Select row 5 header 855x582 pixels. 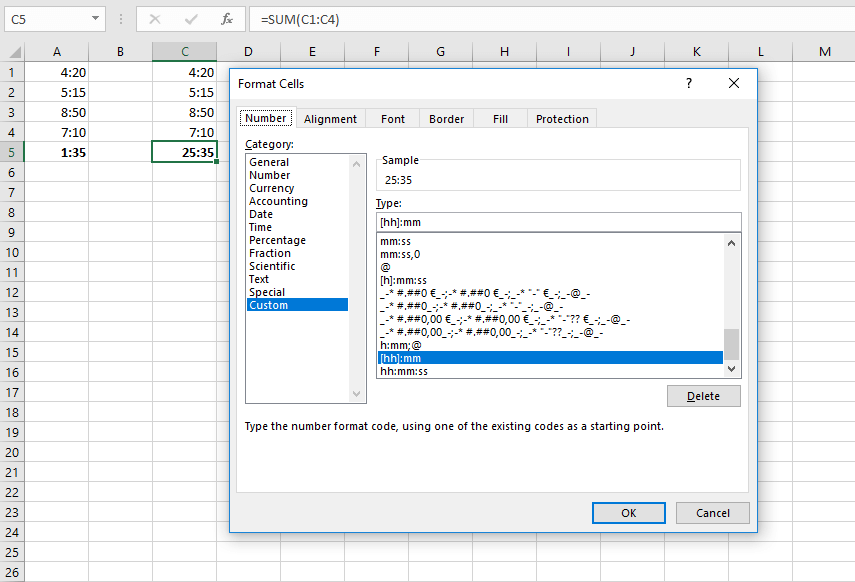(12, 152)
